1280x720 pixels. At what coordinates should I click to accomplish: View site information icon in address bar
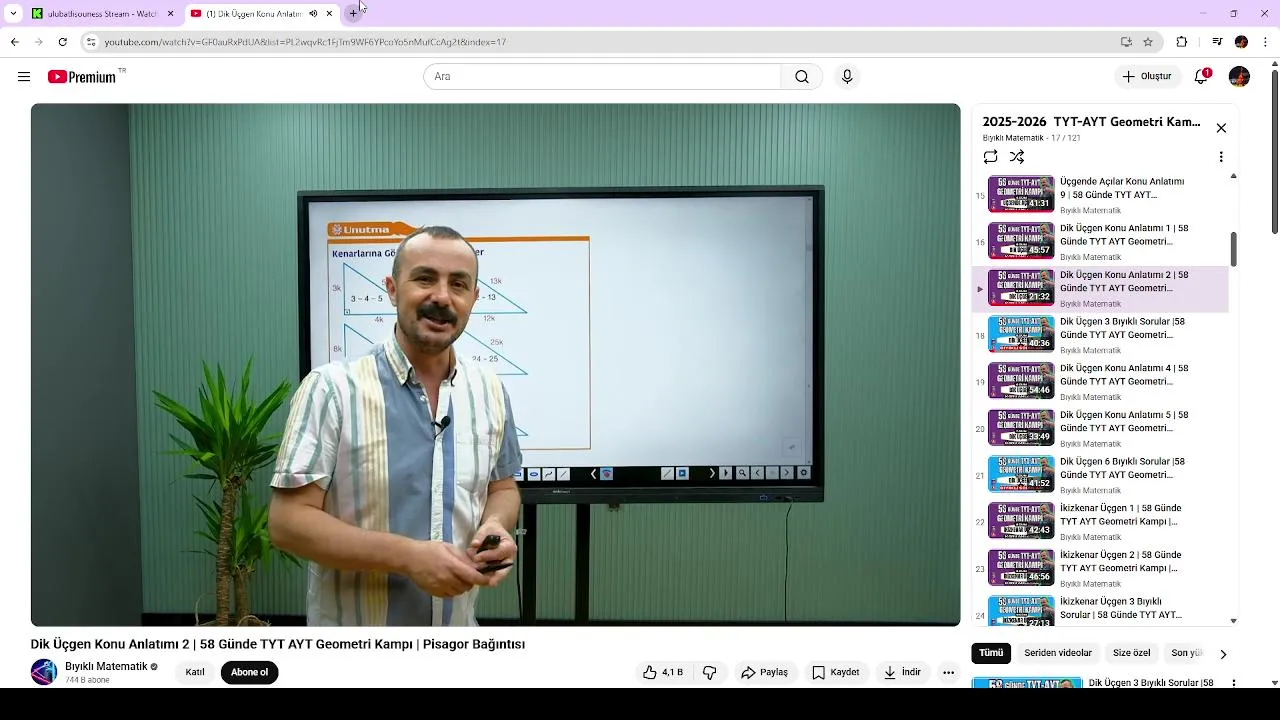click(90, 42)
